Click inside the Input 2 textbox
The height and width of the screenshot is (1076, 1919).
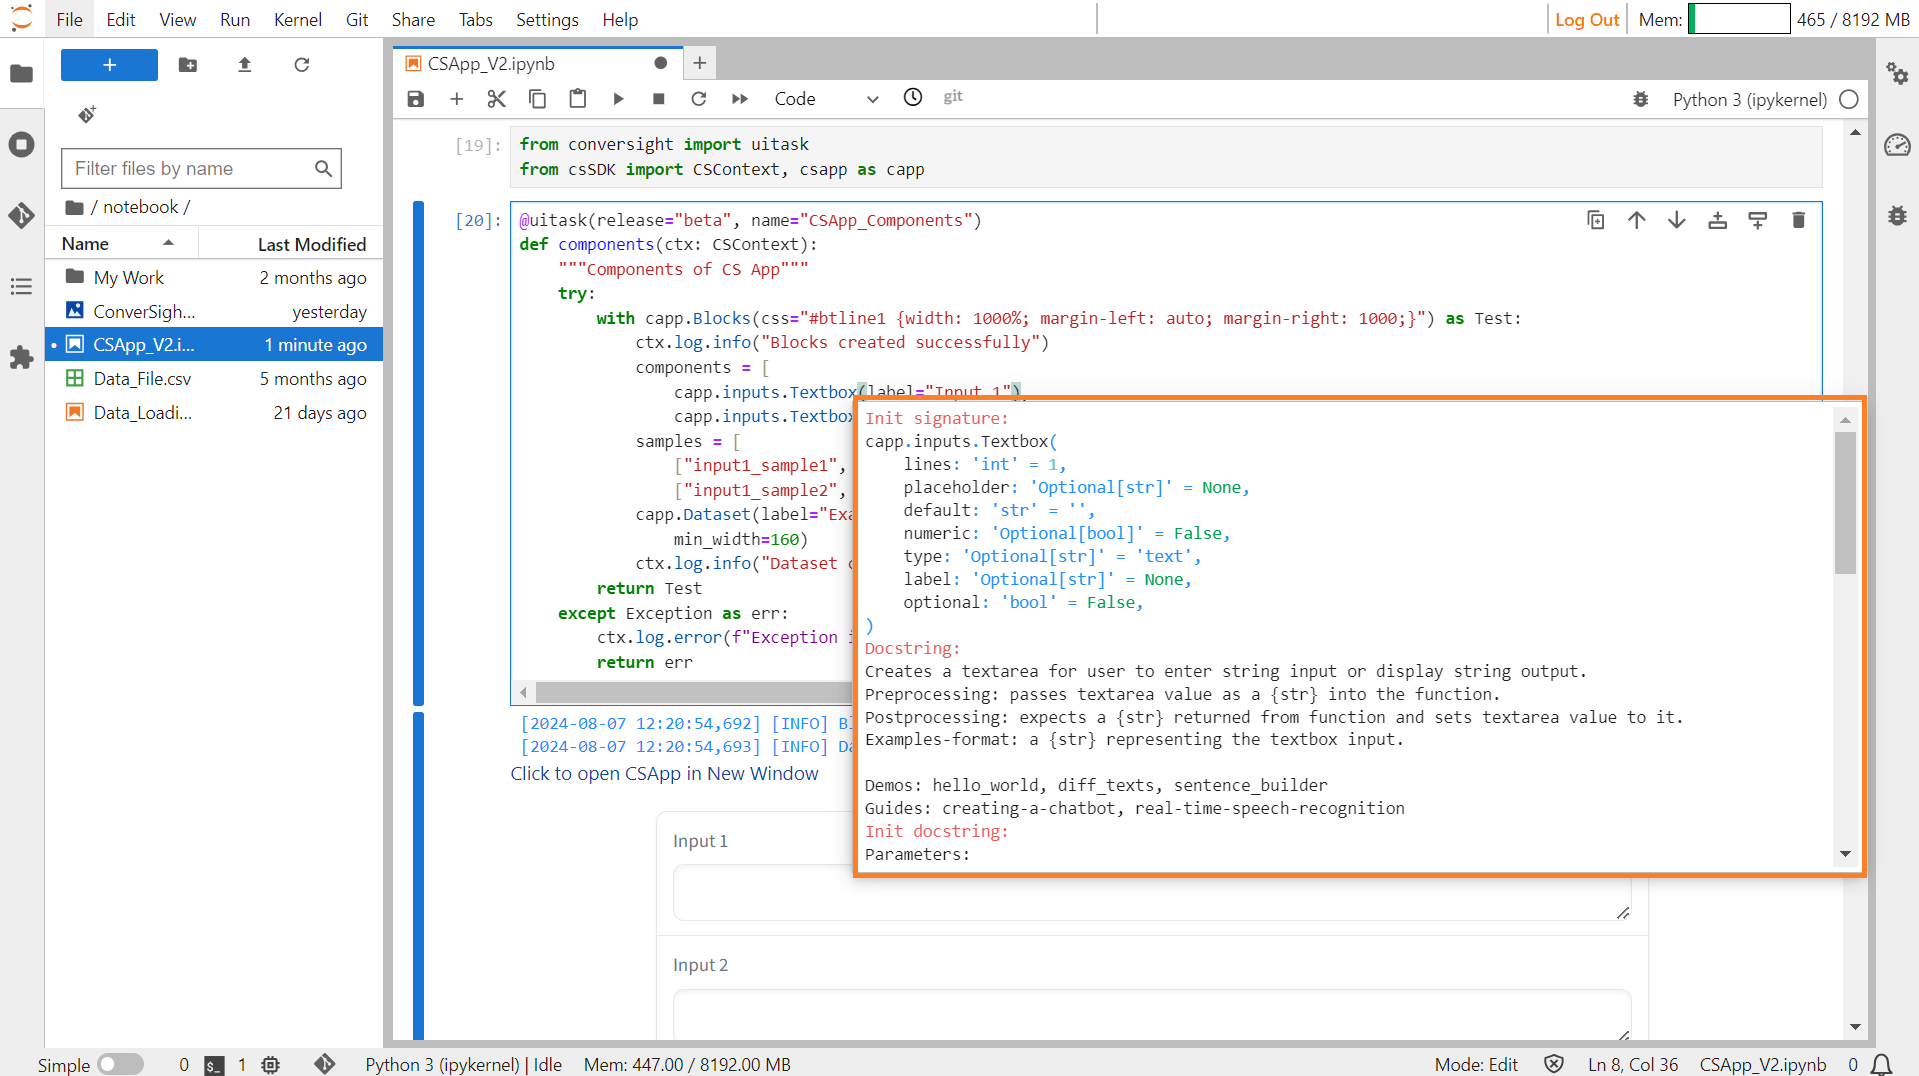coord(1152,1014)
